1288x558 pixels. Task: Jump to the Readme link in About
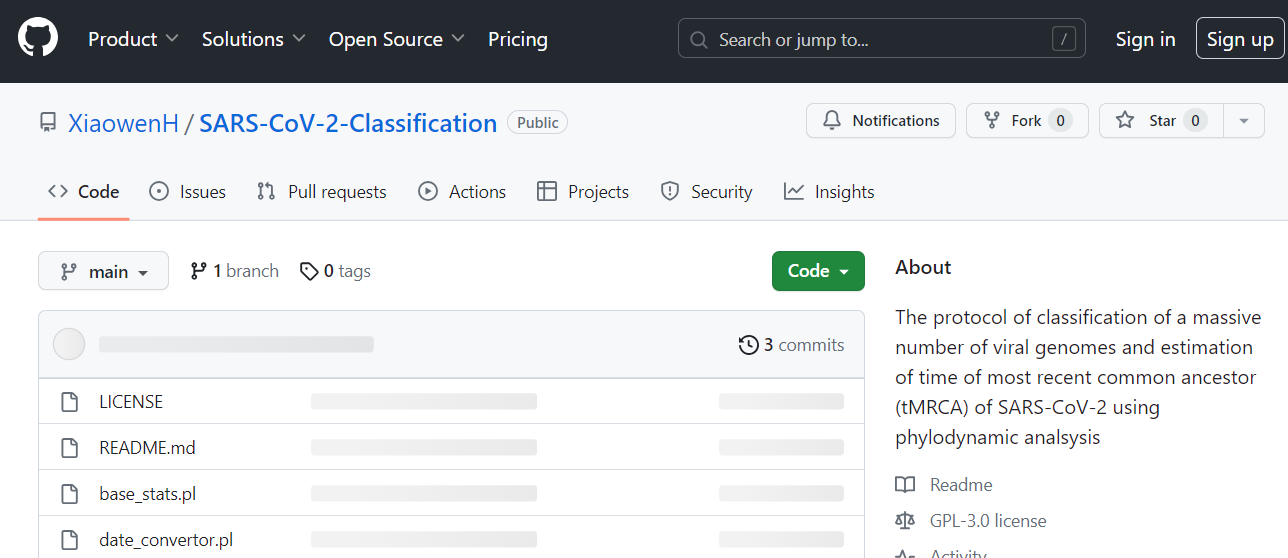coord(961,485)
